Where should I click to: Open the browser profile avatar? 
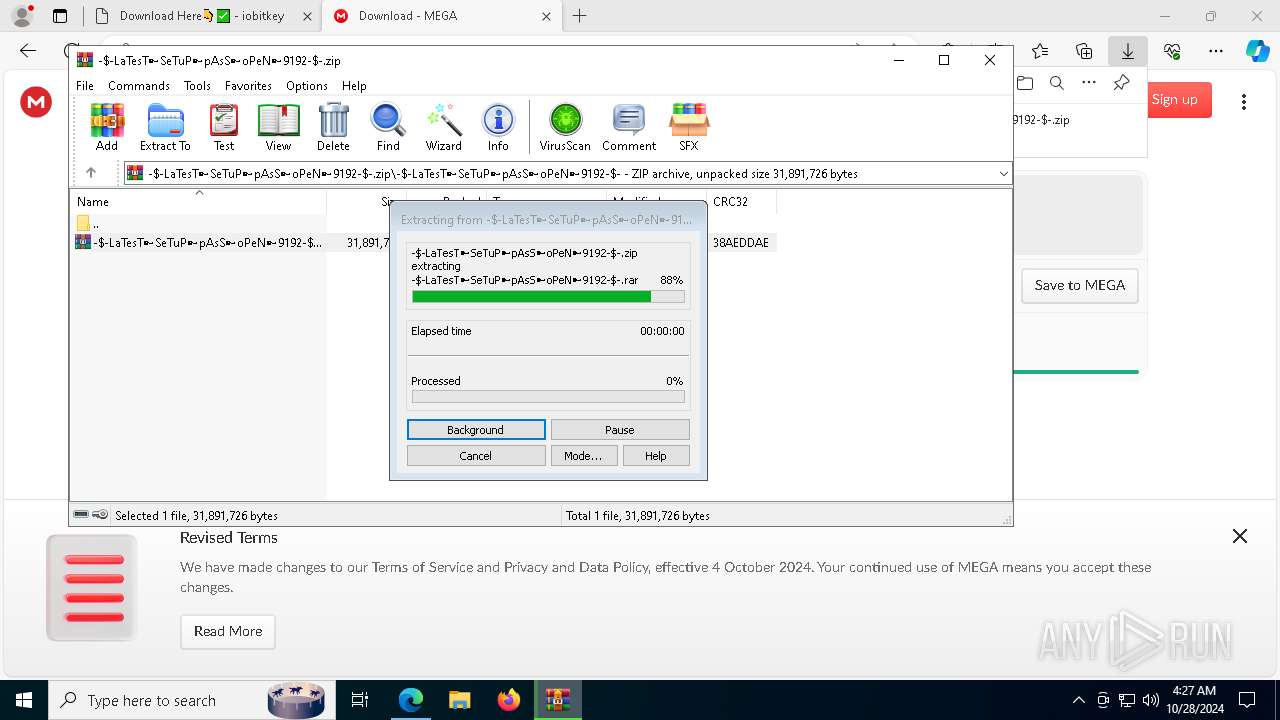click(22, 16)
